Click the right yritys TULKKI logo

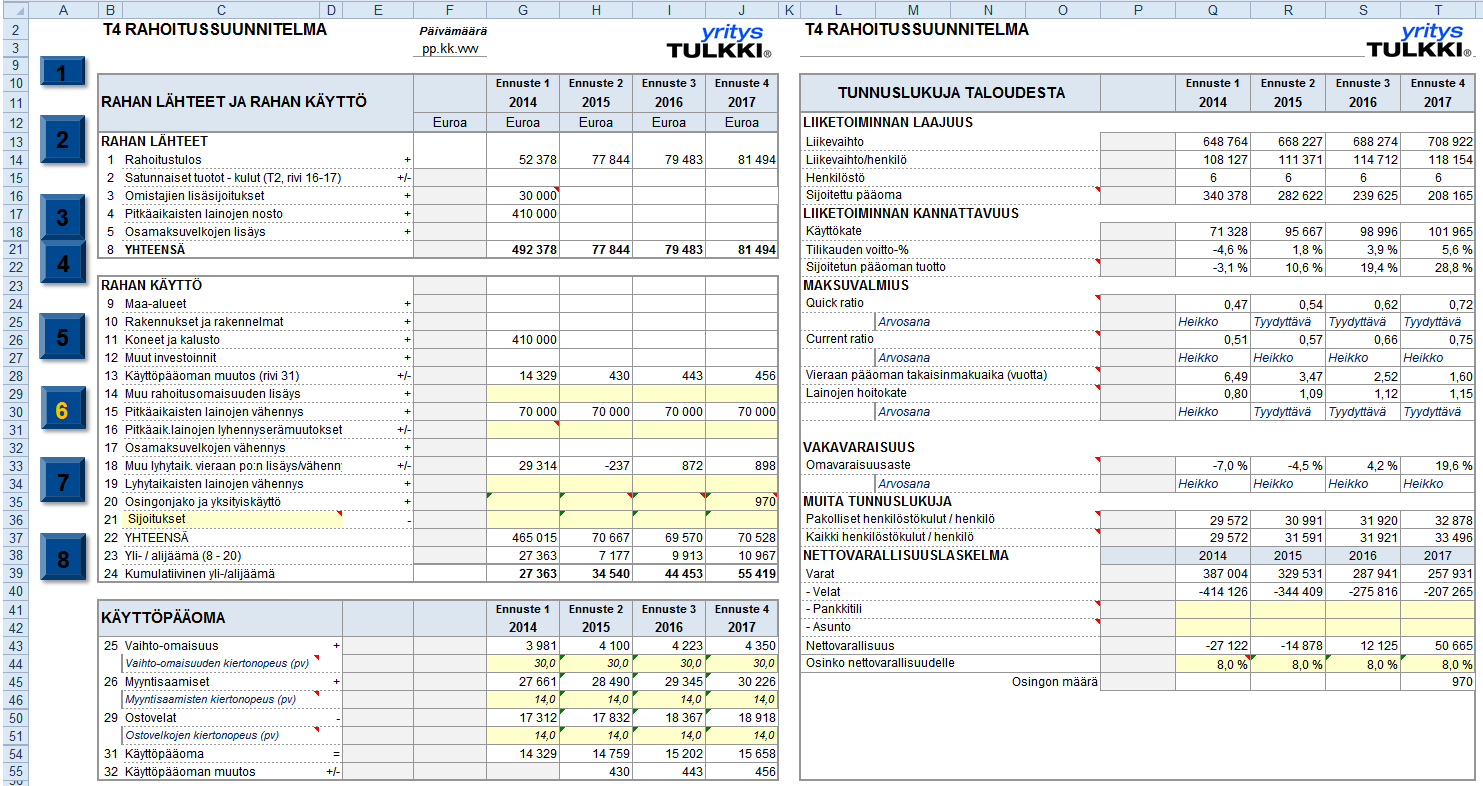(x=1418, y=41)
